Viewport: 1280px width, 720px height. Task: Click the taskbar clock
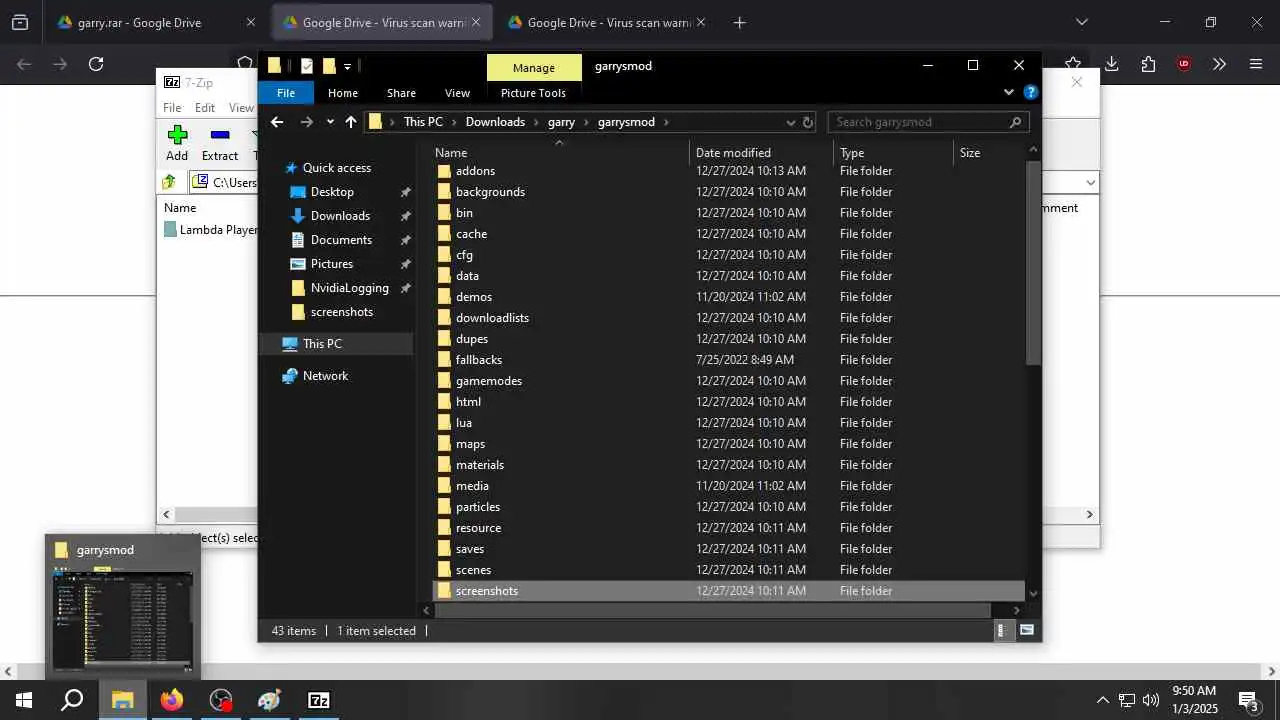[x=1194, y=700]
